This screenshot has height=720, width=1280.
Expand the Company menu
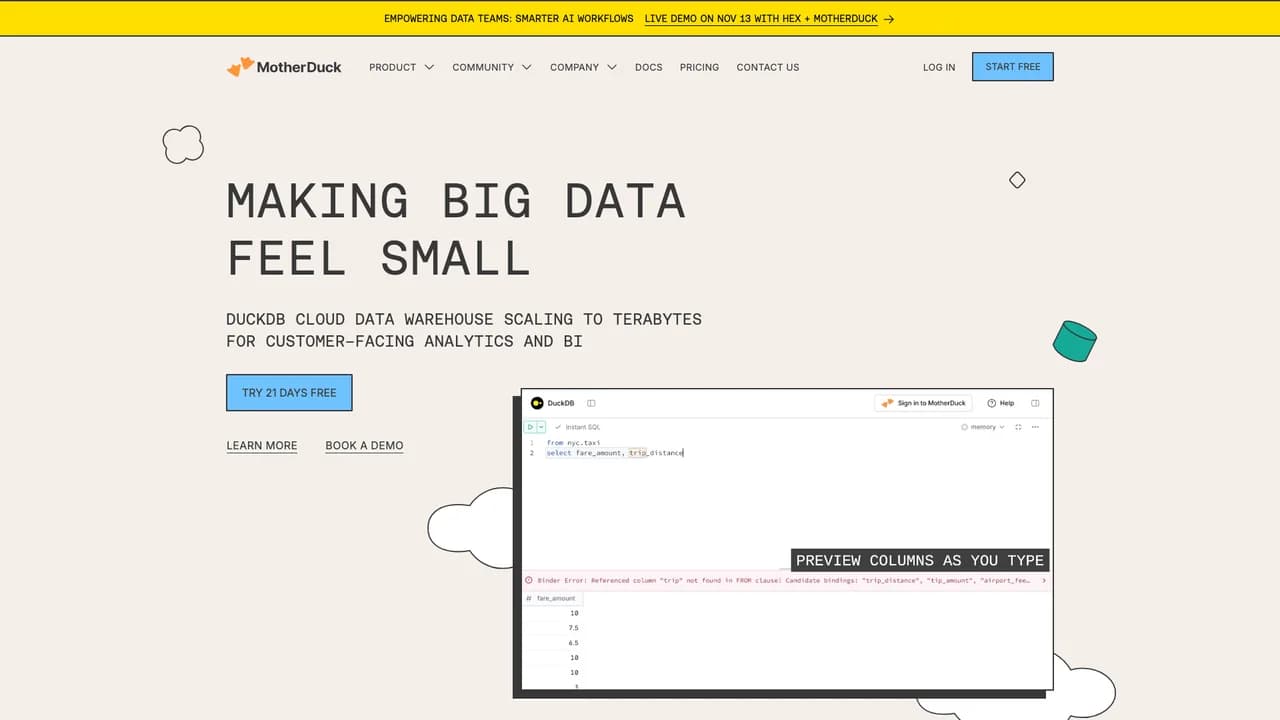pos(583,67)
